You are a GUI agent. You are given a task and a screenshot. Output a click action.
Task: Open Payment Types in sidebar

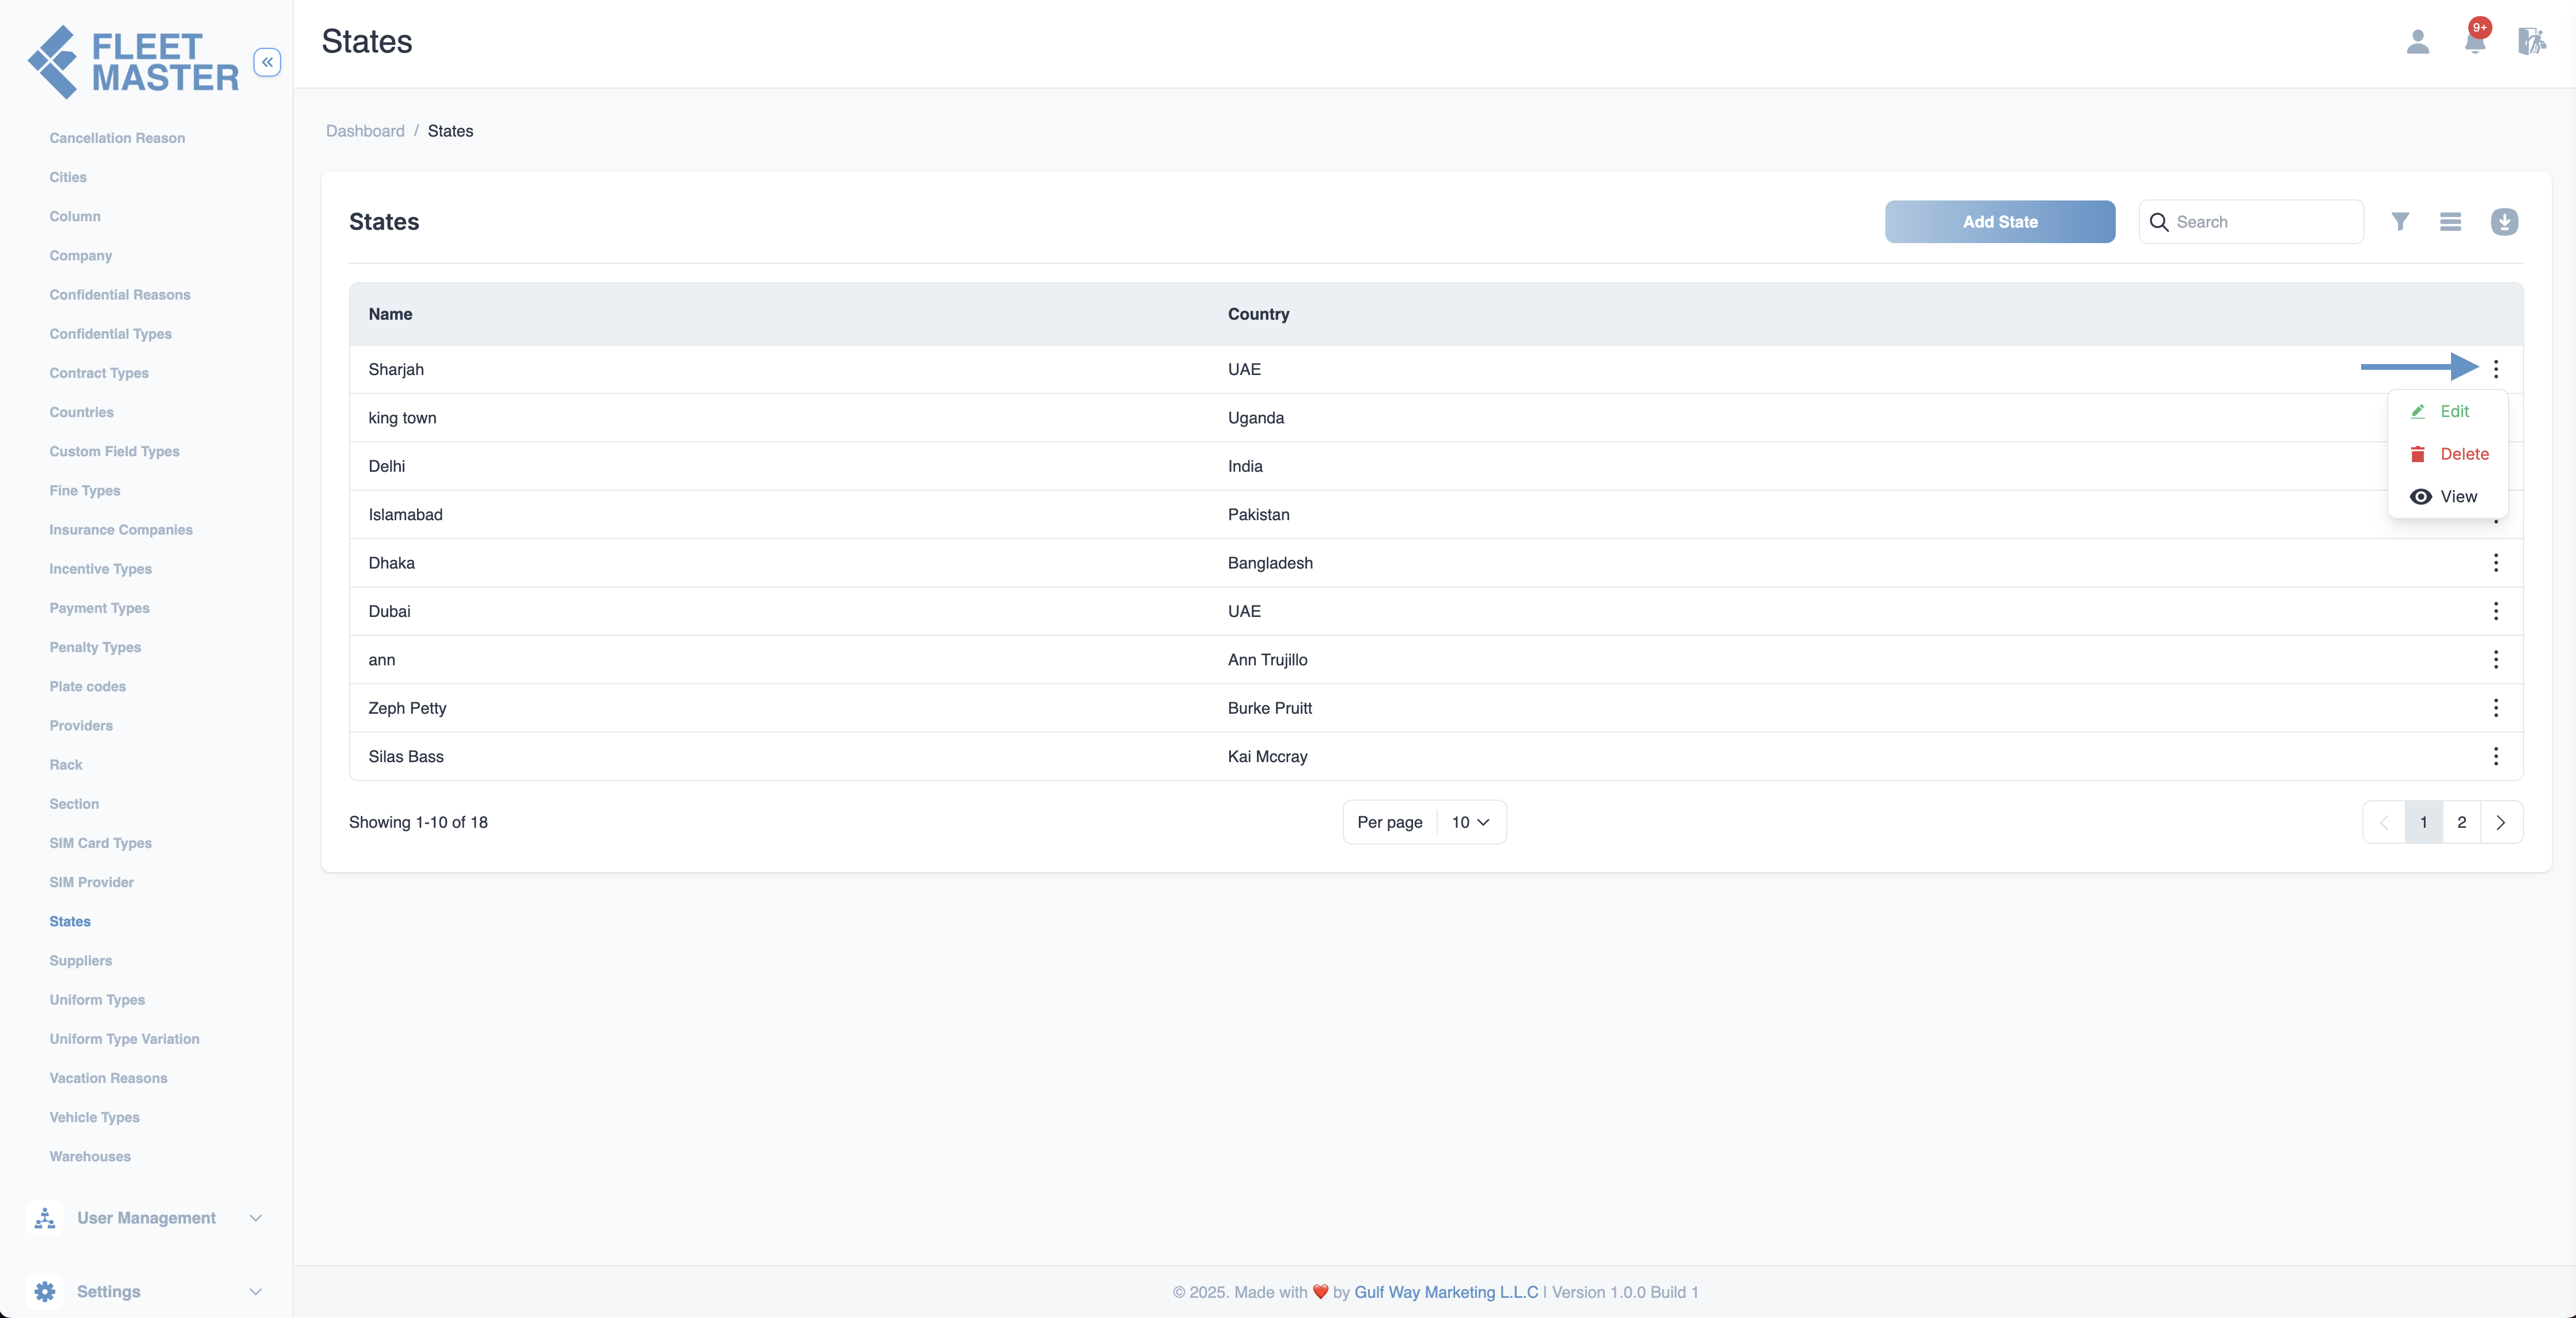[x=100, y=608]
